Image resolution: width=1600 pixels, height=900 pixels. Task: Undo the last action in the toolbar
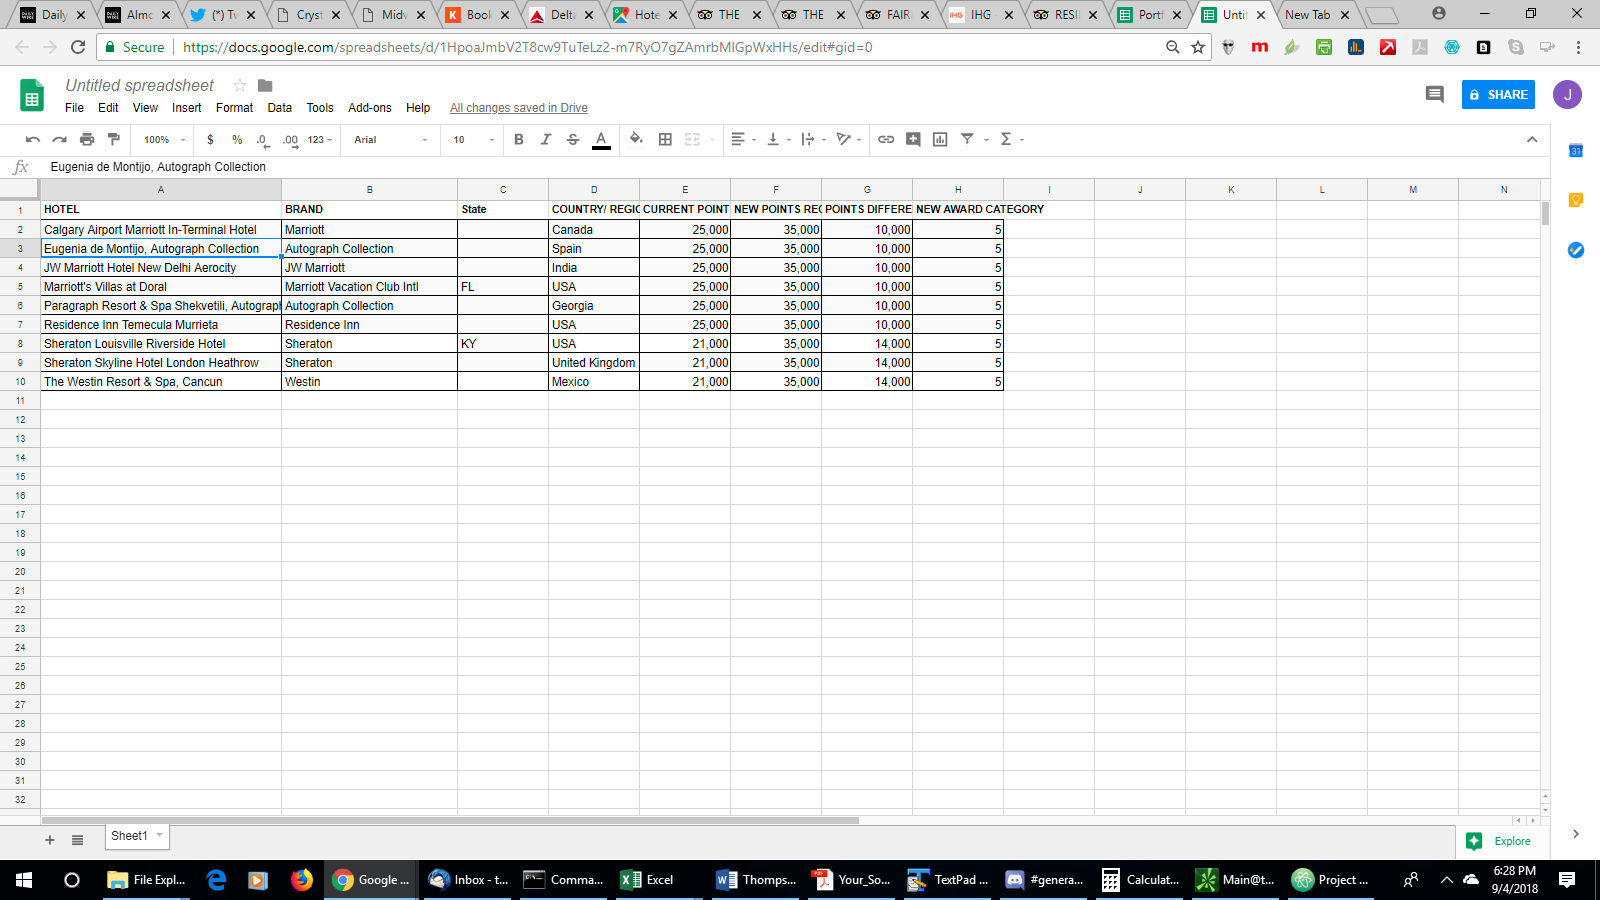point(33,139)
